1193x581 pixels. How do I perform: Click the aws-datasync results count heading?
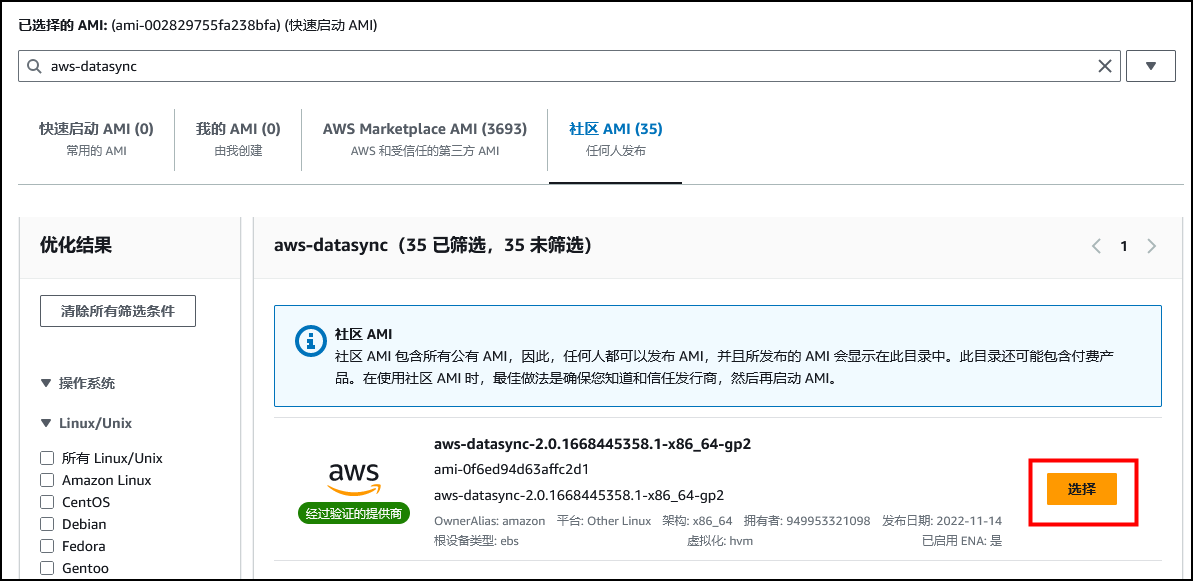432,246
